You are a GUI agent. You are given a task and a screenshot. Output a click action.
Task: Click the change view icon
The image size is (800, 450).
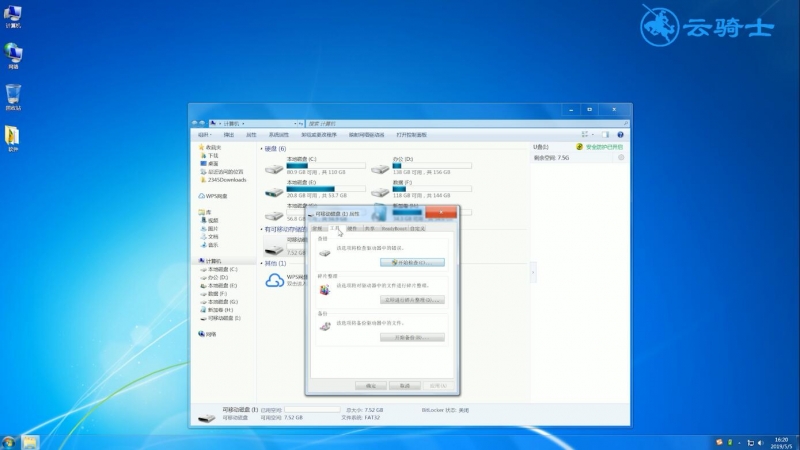tap(585, 135)
